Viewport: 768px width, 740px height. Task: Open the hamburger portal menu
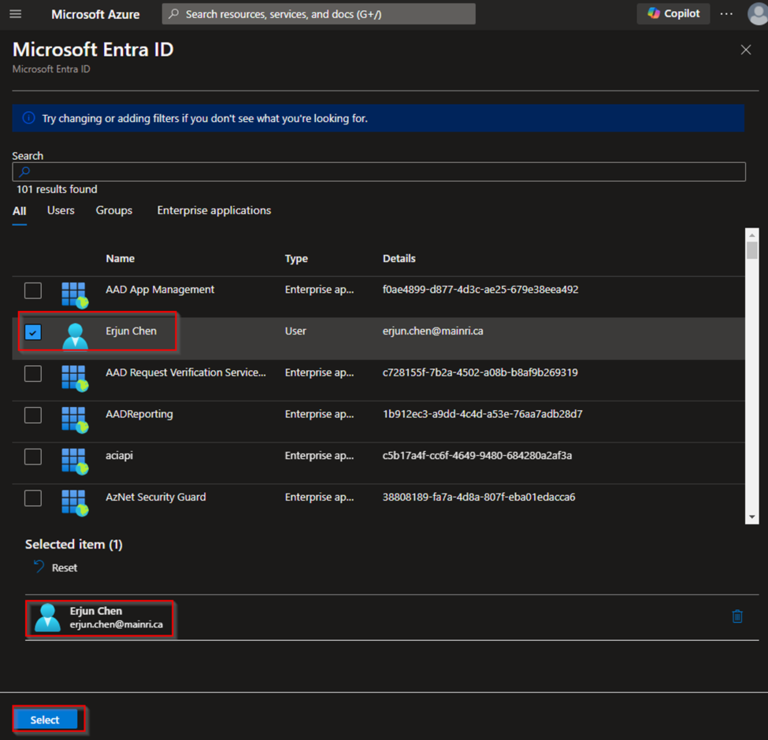(x=15, y=14)
